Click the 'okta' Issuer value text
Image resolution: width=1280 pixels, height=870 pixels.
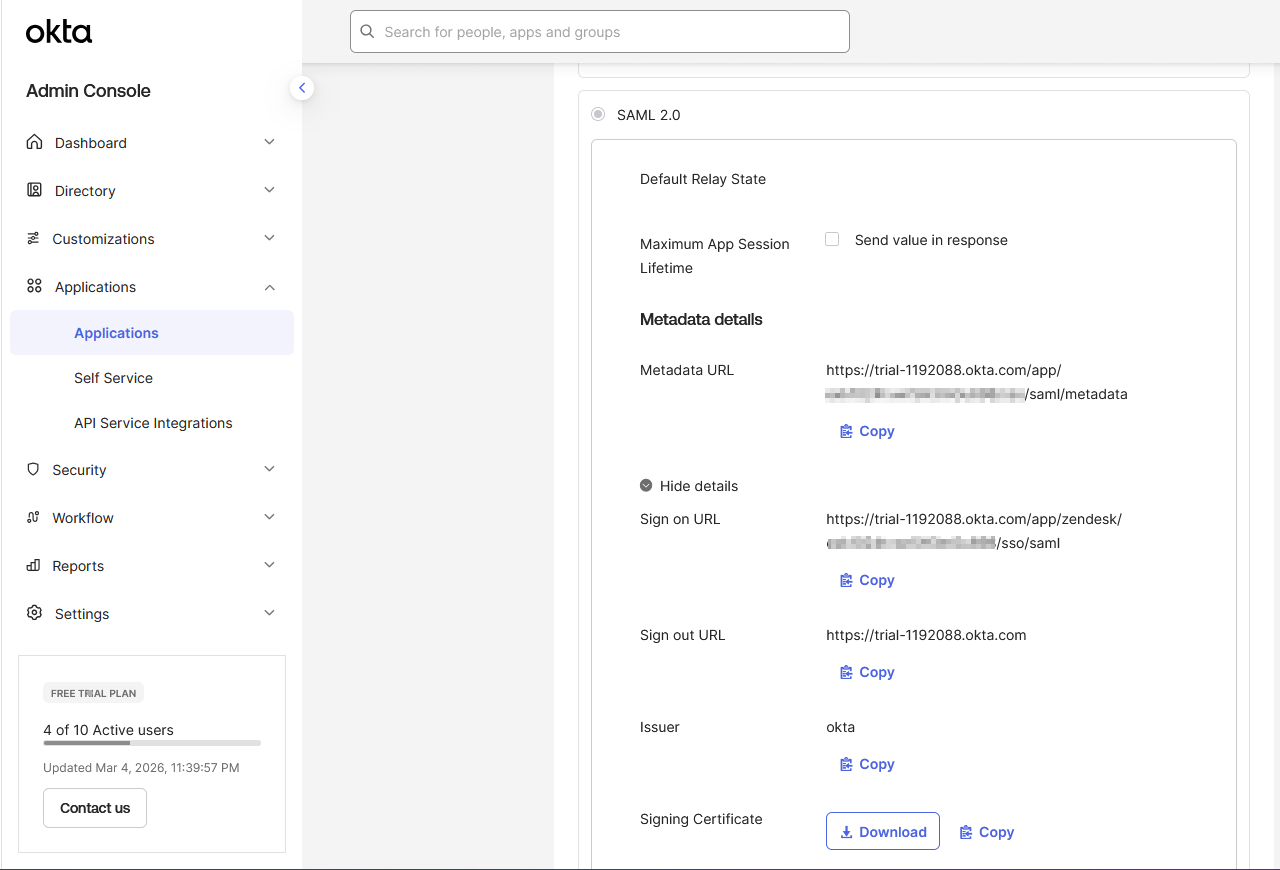coord(840,727)
